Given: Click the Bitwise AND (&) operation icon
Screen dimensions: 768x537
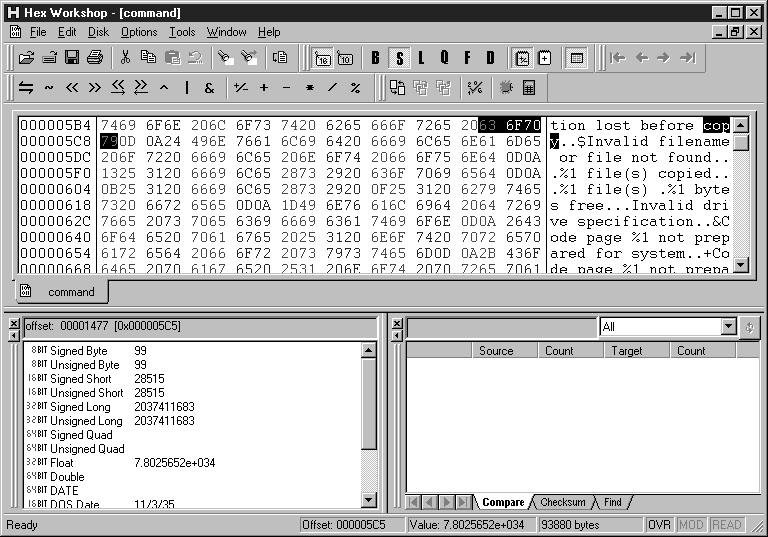Looking at the screenshot, I should (x=209, y=88).
